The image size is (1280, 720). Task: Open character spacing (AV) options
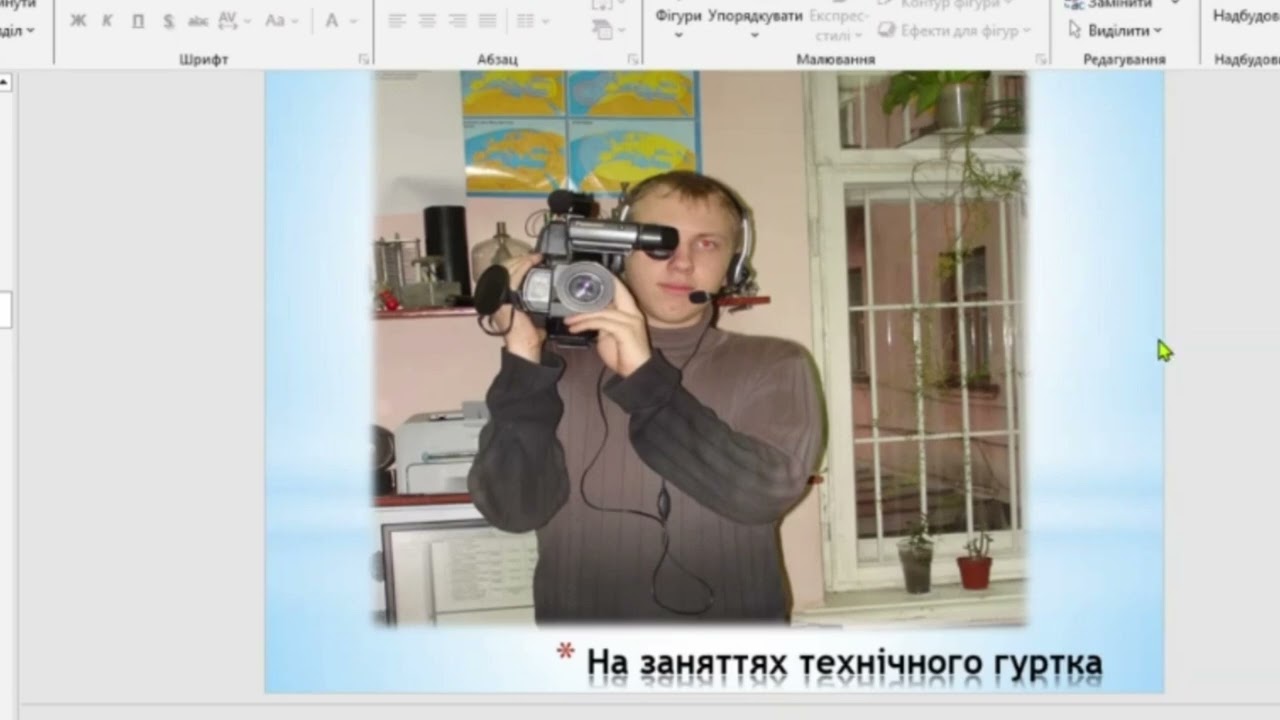(x=234, y=20)
